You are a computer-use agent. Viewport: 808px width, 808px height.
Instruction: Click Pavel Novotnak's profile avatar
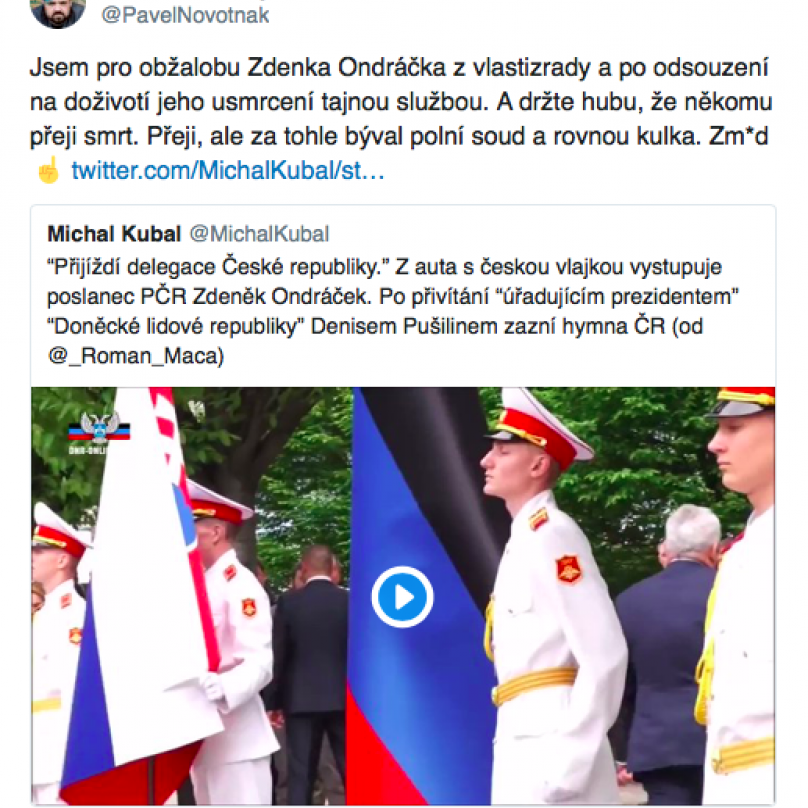coord(58,11)
